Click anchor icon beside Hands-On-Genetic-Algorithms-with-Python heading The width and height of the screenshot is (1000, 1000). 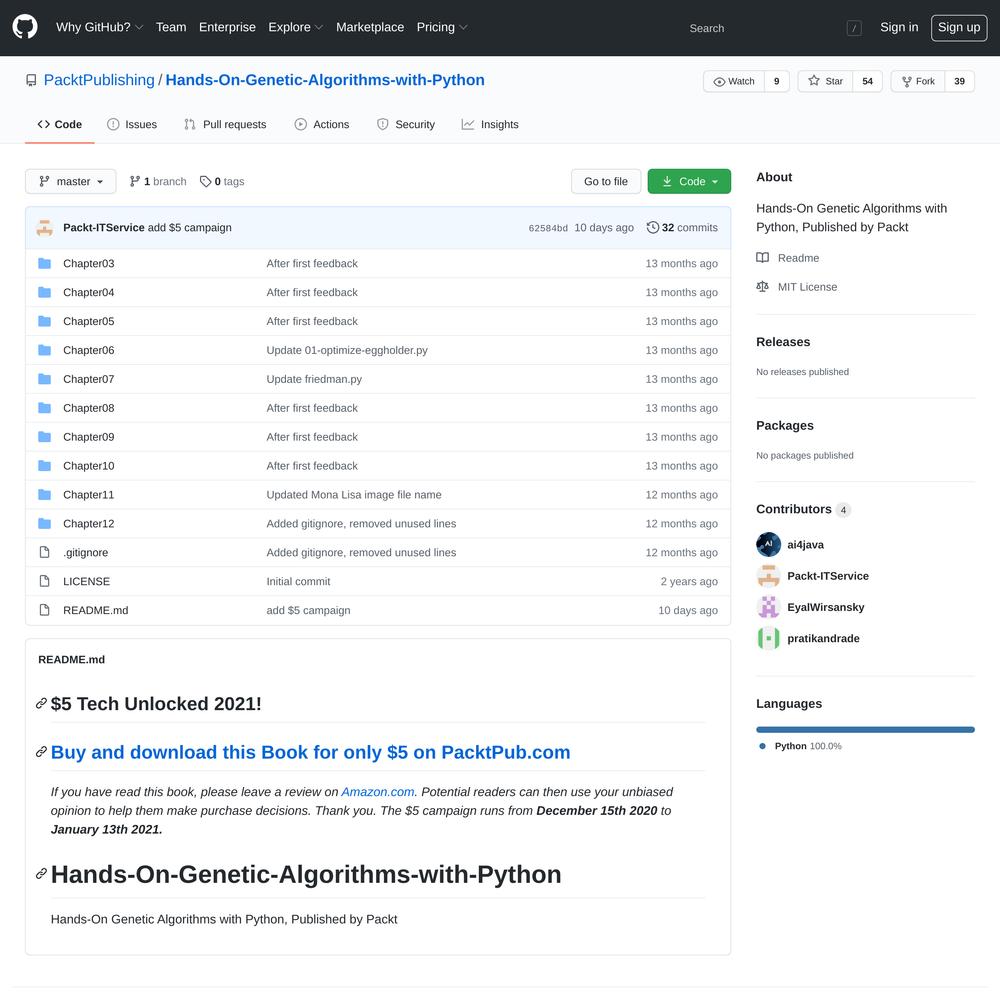pyautogui.click(x=41, y=874)
